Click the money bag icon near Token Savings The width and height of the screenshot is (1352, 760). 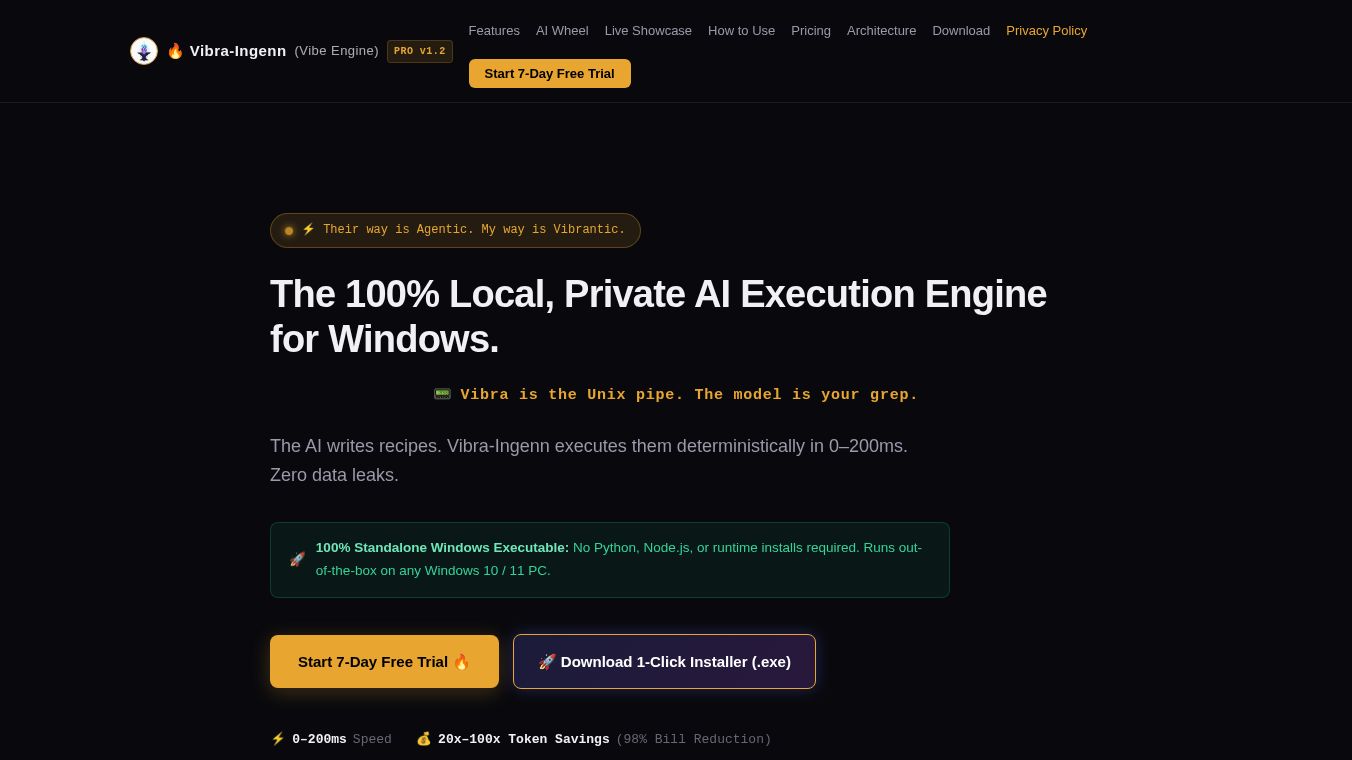click(x=424, y=739)
